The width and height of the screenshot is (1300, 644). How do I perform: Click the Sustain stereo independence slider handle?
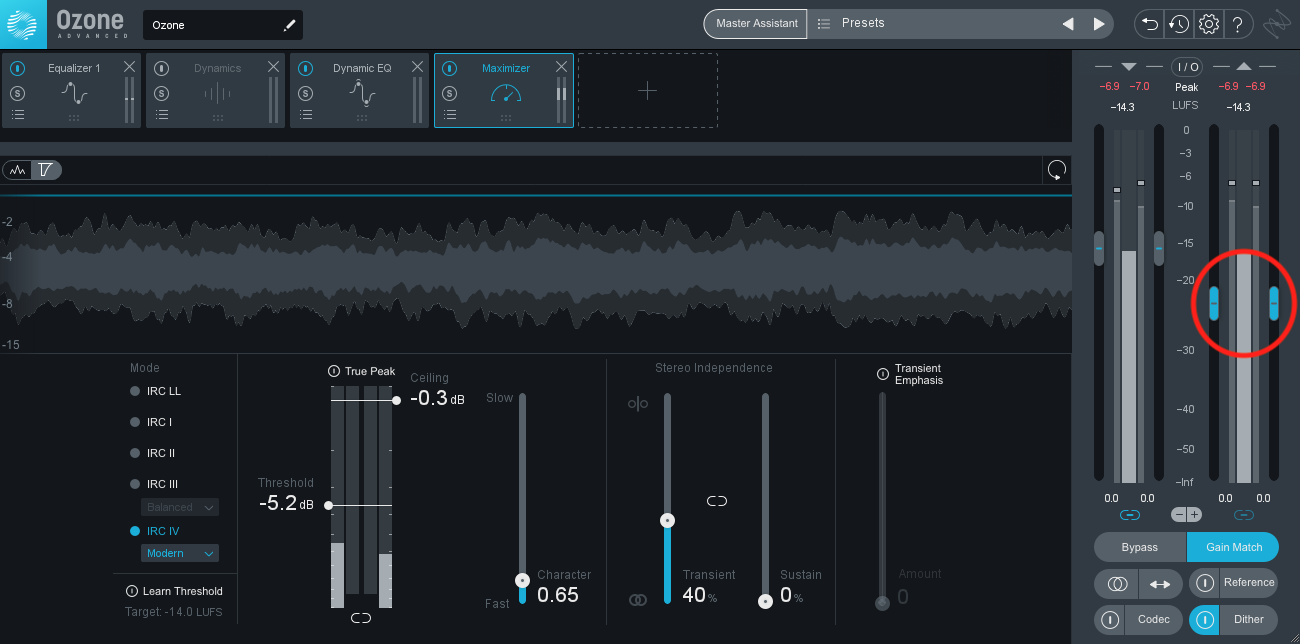click(x=765, y=601)
